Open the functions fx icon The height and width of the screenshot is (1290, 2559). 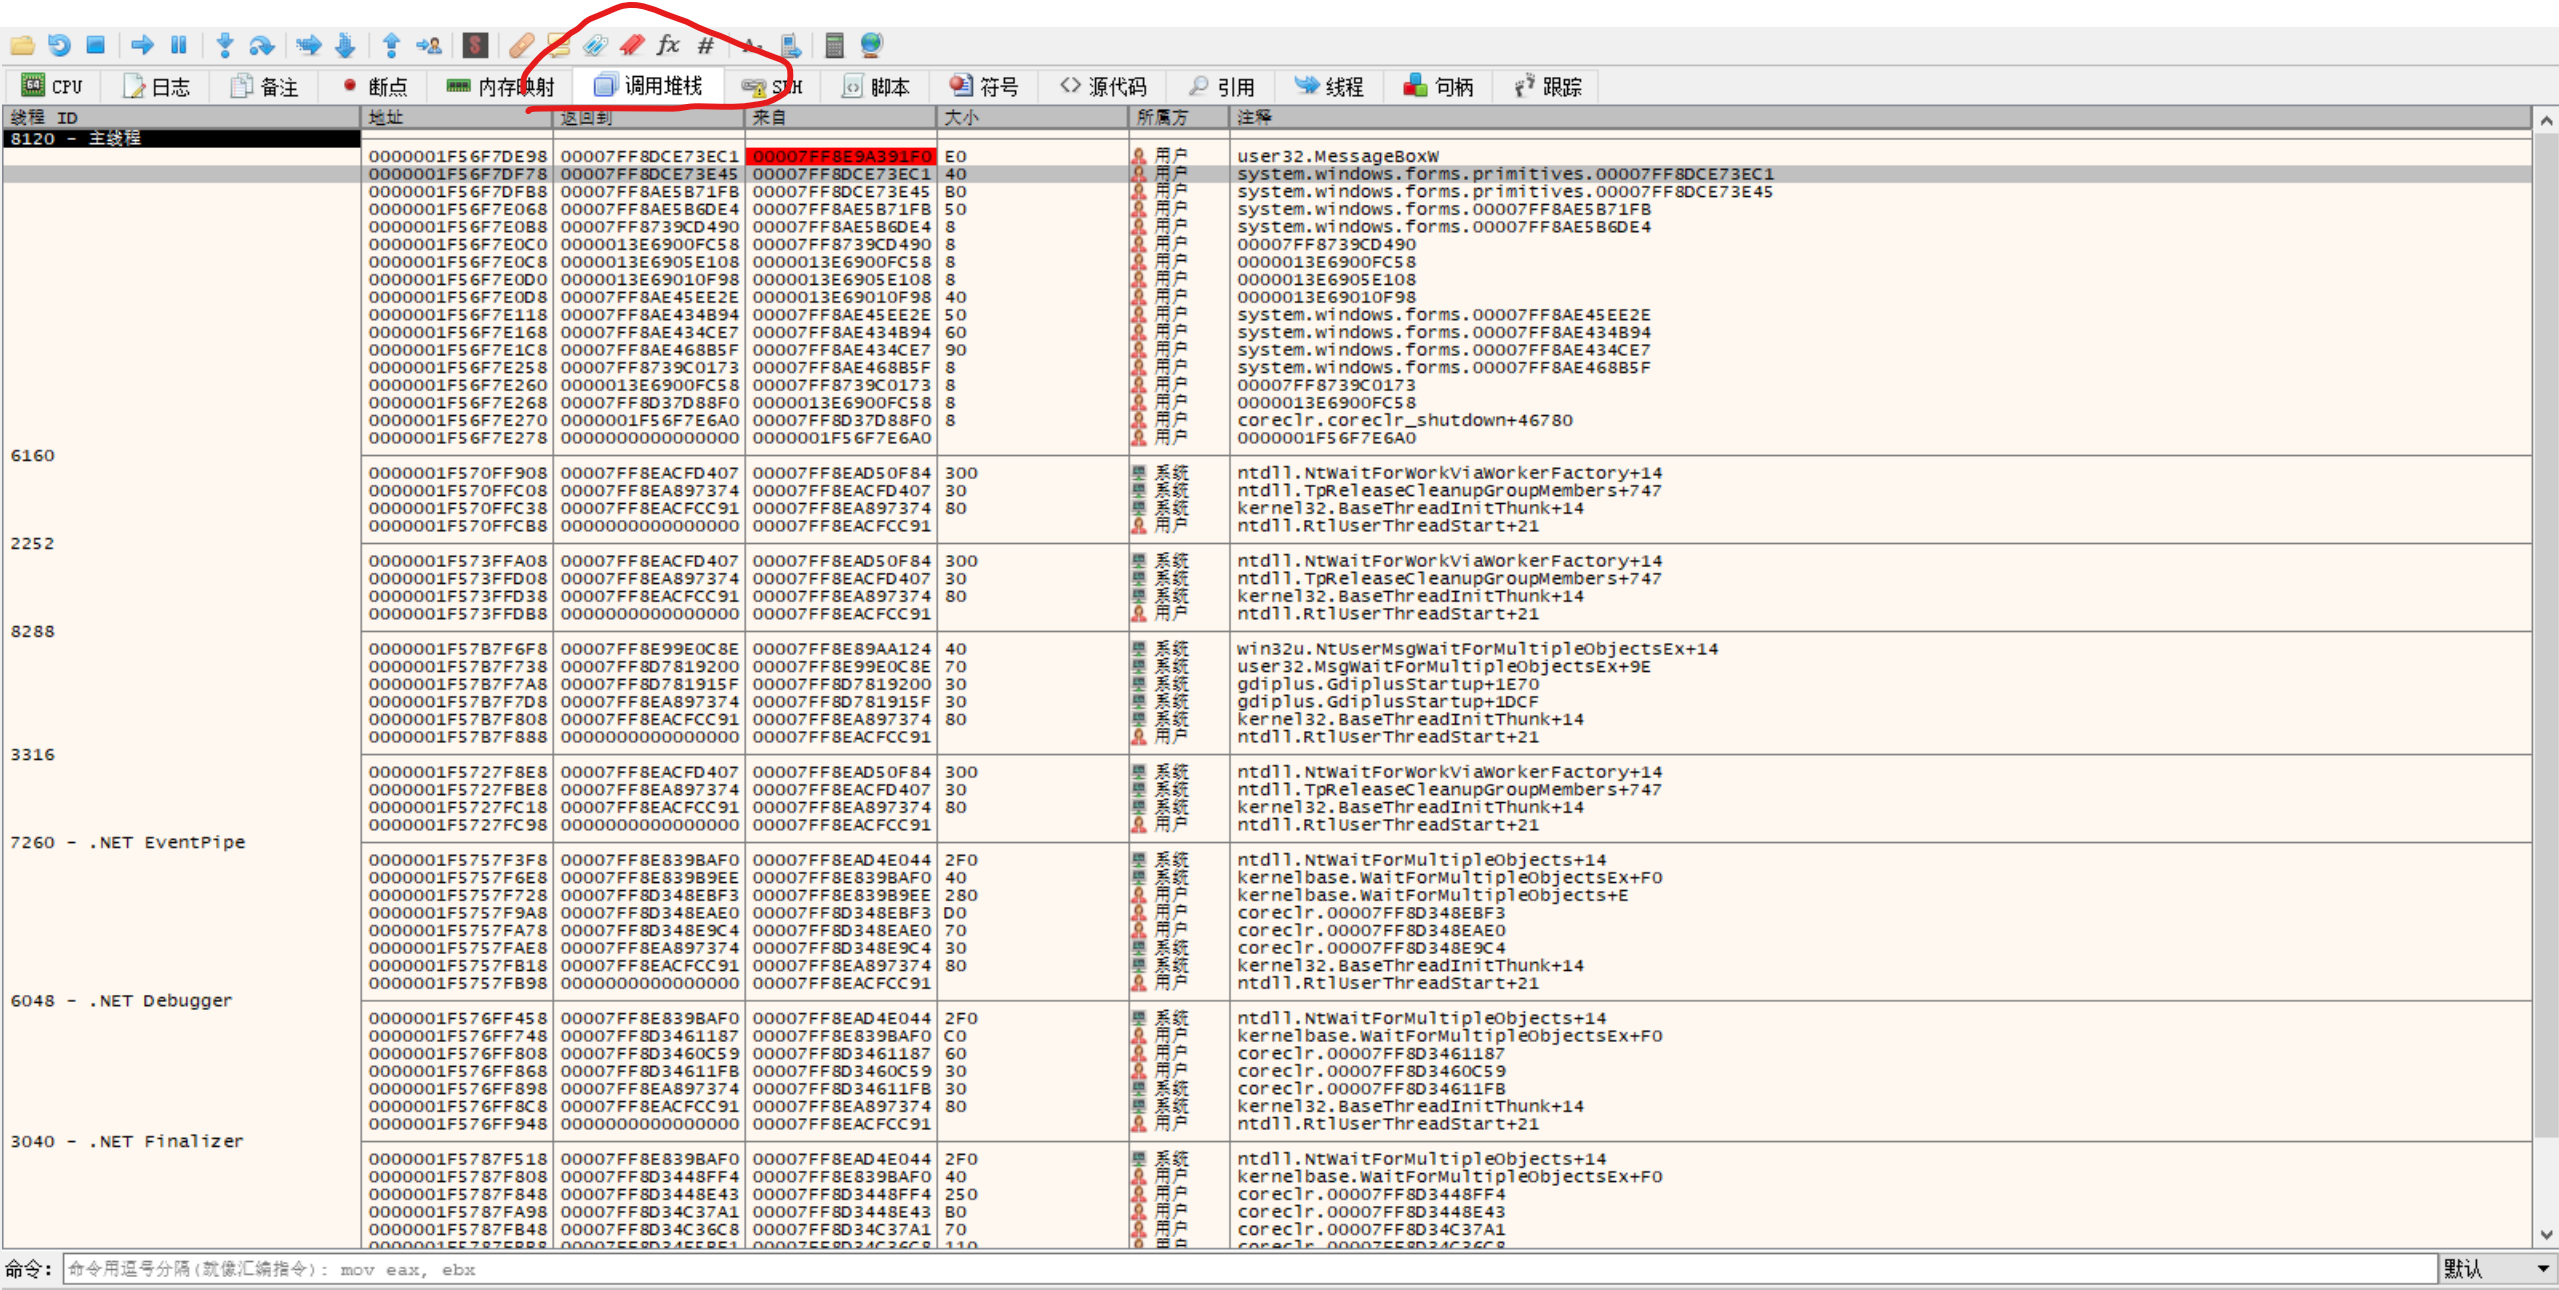click(668, 45)
